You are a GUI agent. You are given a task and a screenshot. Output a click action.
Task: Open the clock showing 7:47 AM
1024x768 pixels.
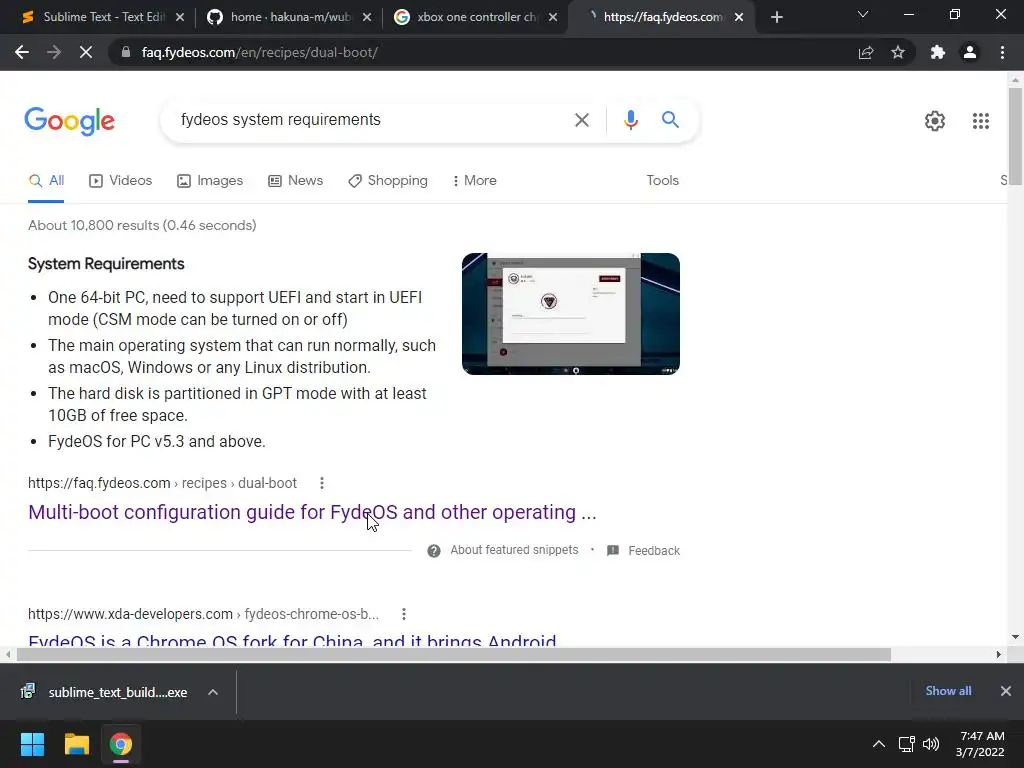click(x=980, y=744)
